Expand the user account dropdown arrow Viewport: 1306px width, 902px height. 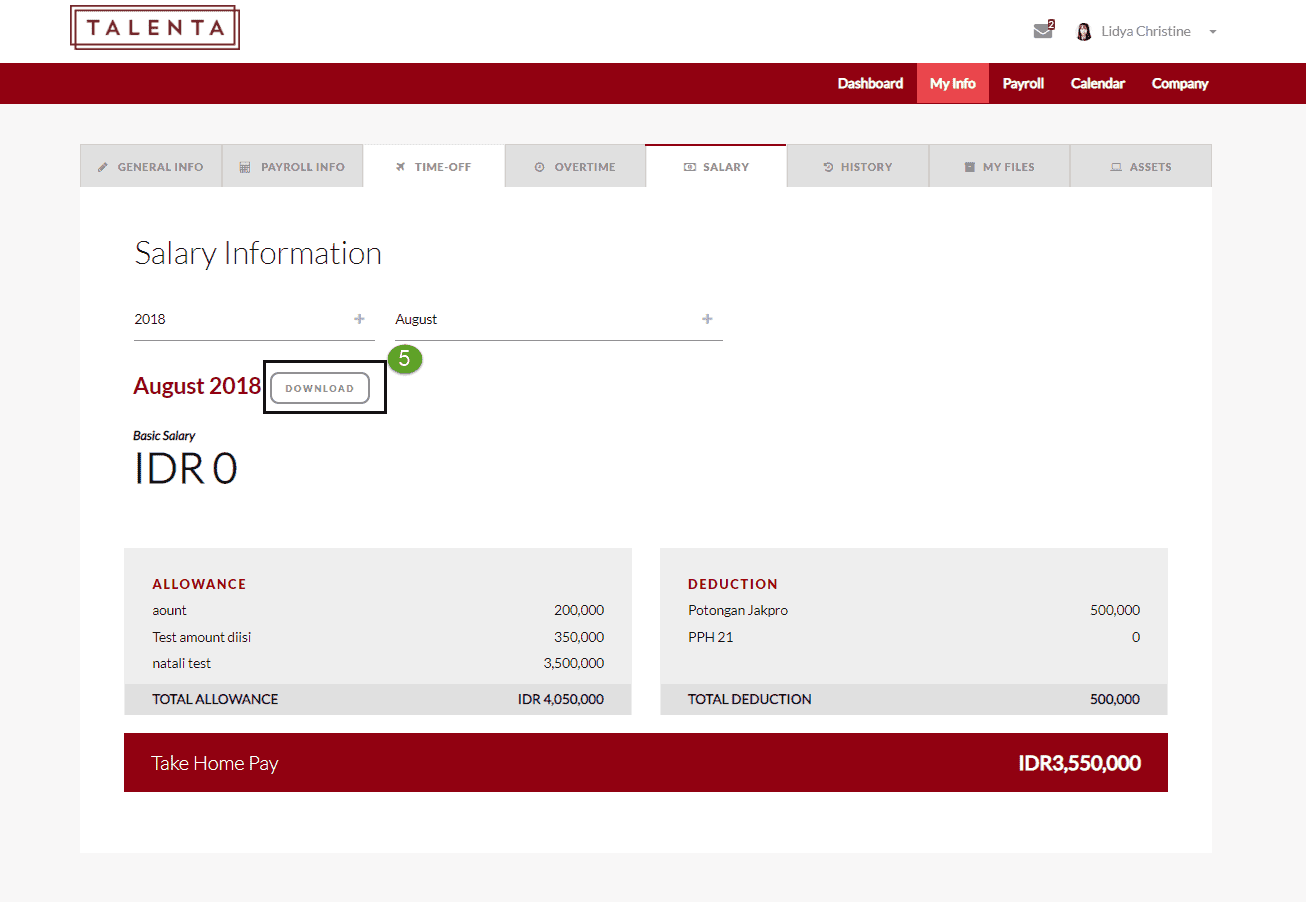(1213, 32)
